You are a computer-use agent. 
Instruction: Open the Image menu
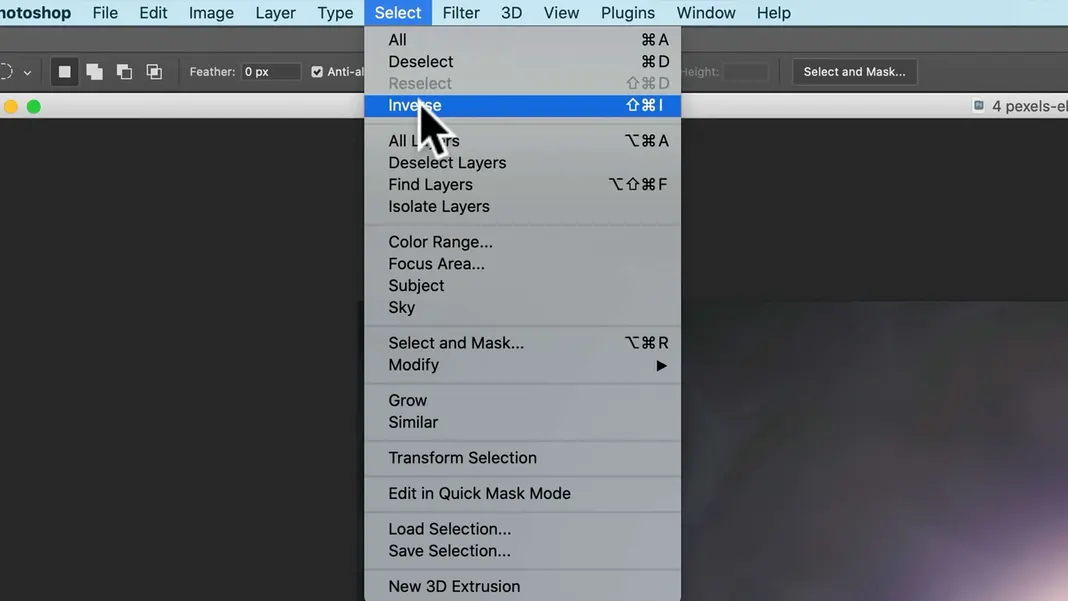(211, 13)
